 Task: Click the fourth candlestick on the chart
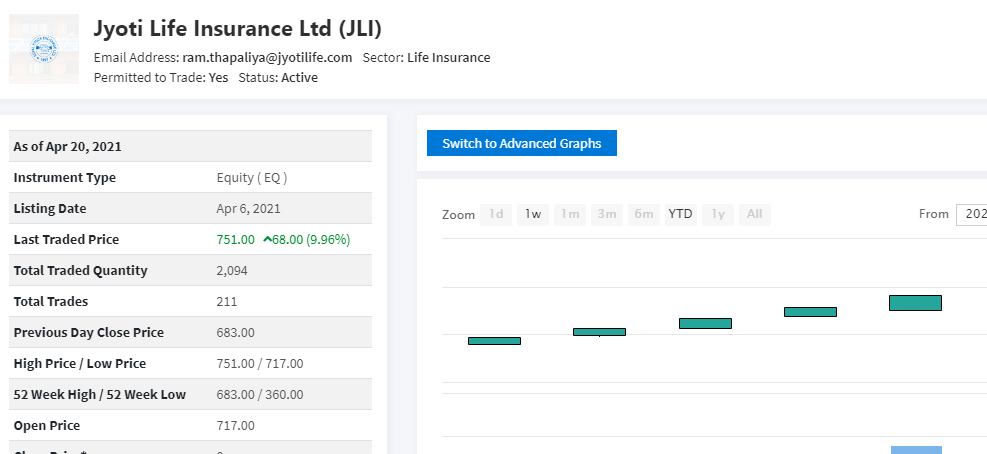coord(810,312)
